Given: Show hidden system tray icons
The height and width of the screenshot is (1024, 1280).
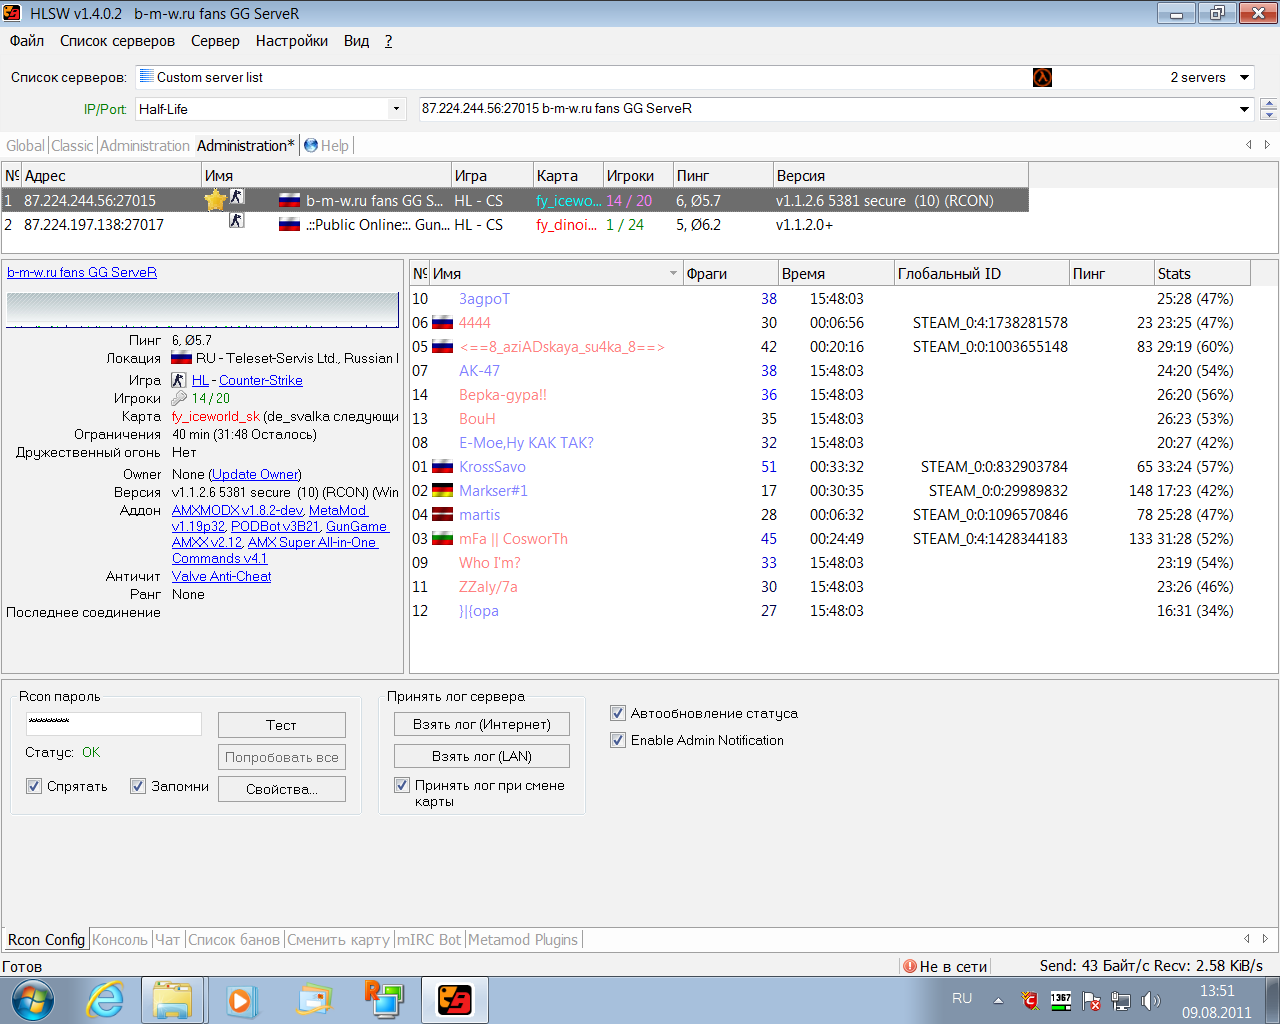Looking at the screenshot, I should 998,1001.
